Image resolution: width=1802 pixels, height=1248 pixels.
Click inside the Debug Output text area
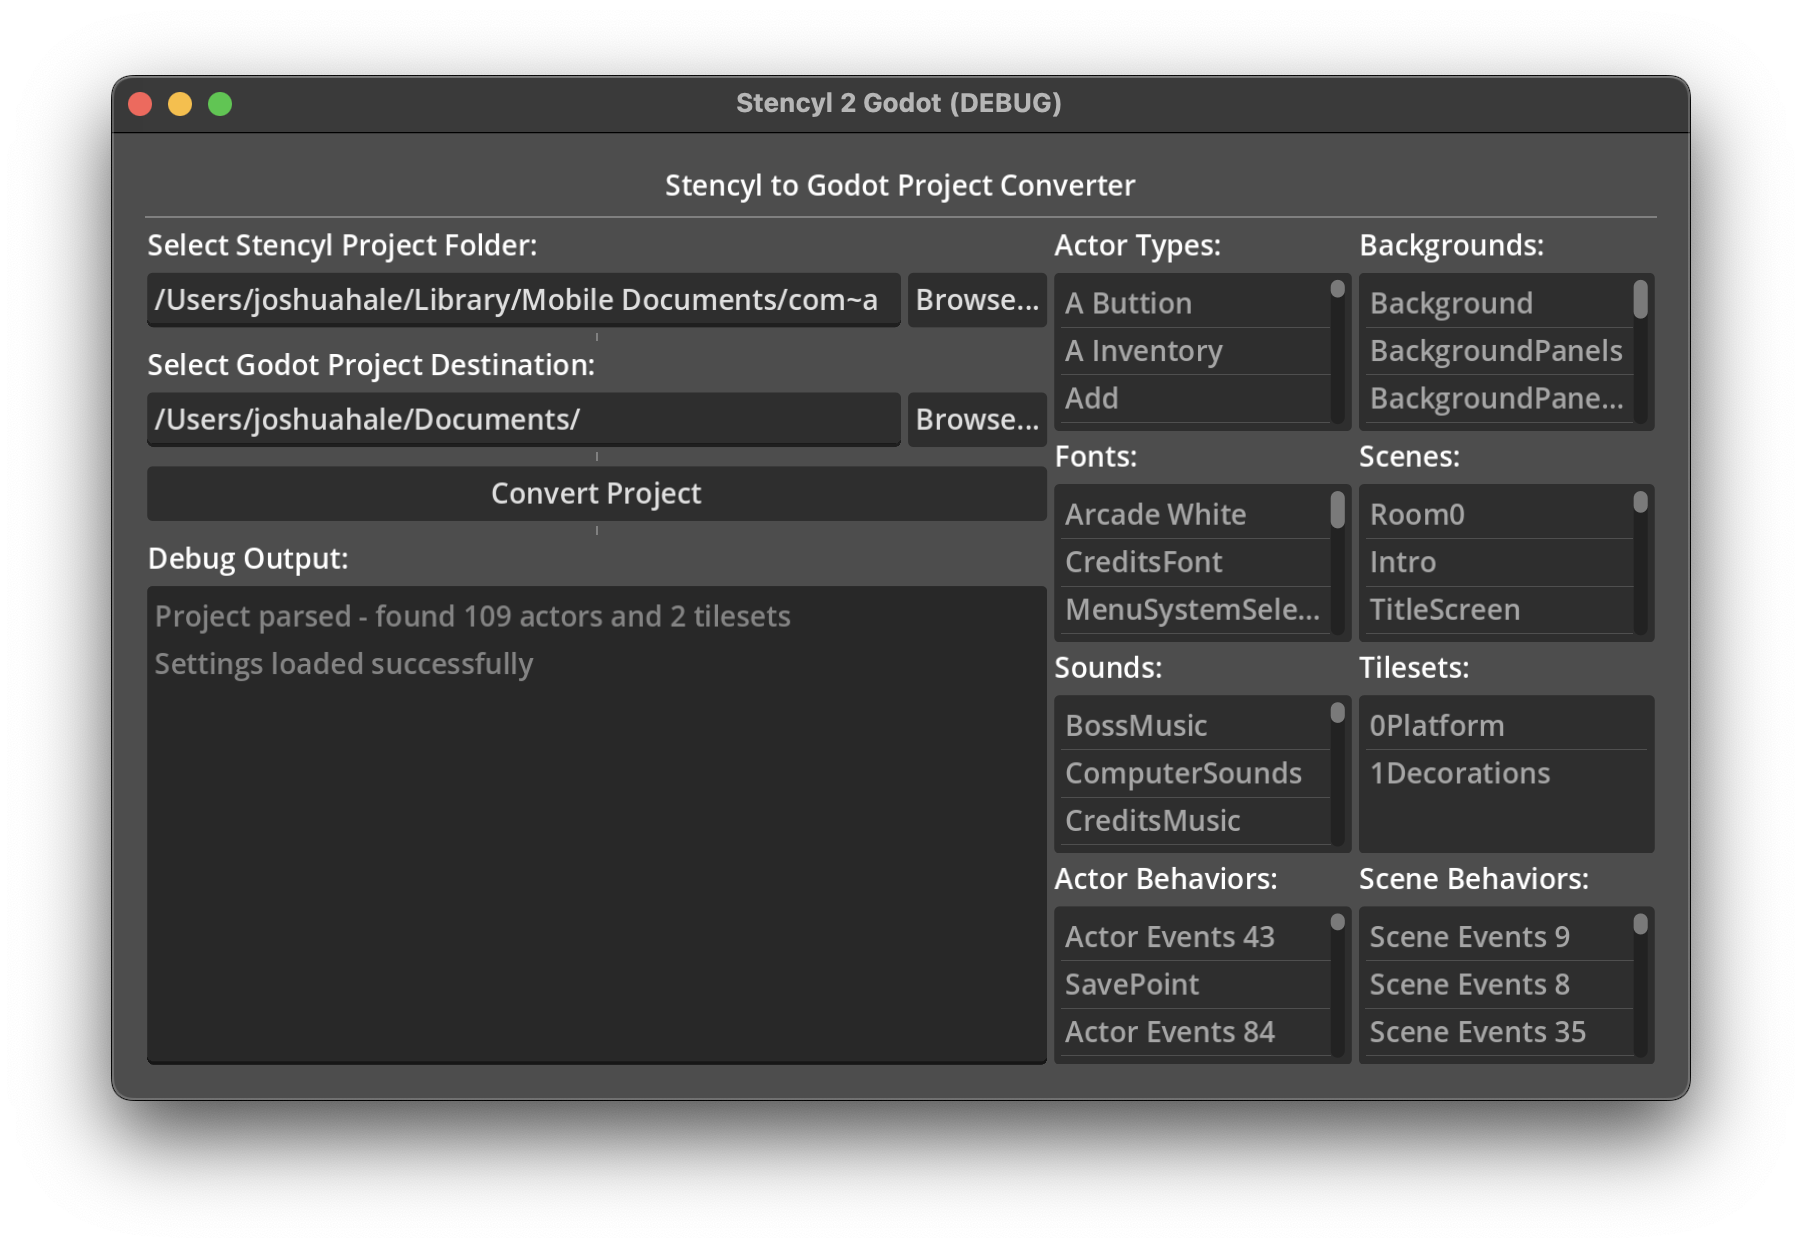click(x=596, y=824)
